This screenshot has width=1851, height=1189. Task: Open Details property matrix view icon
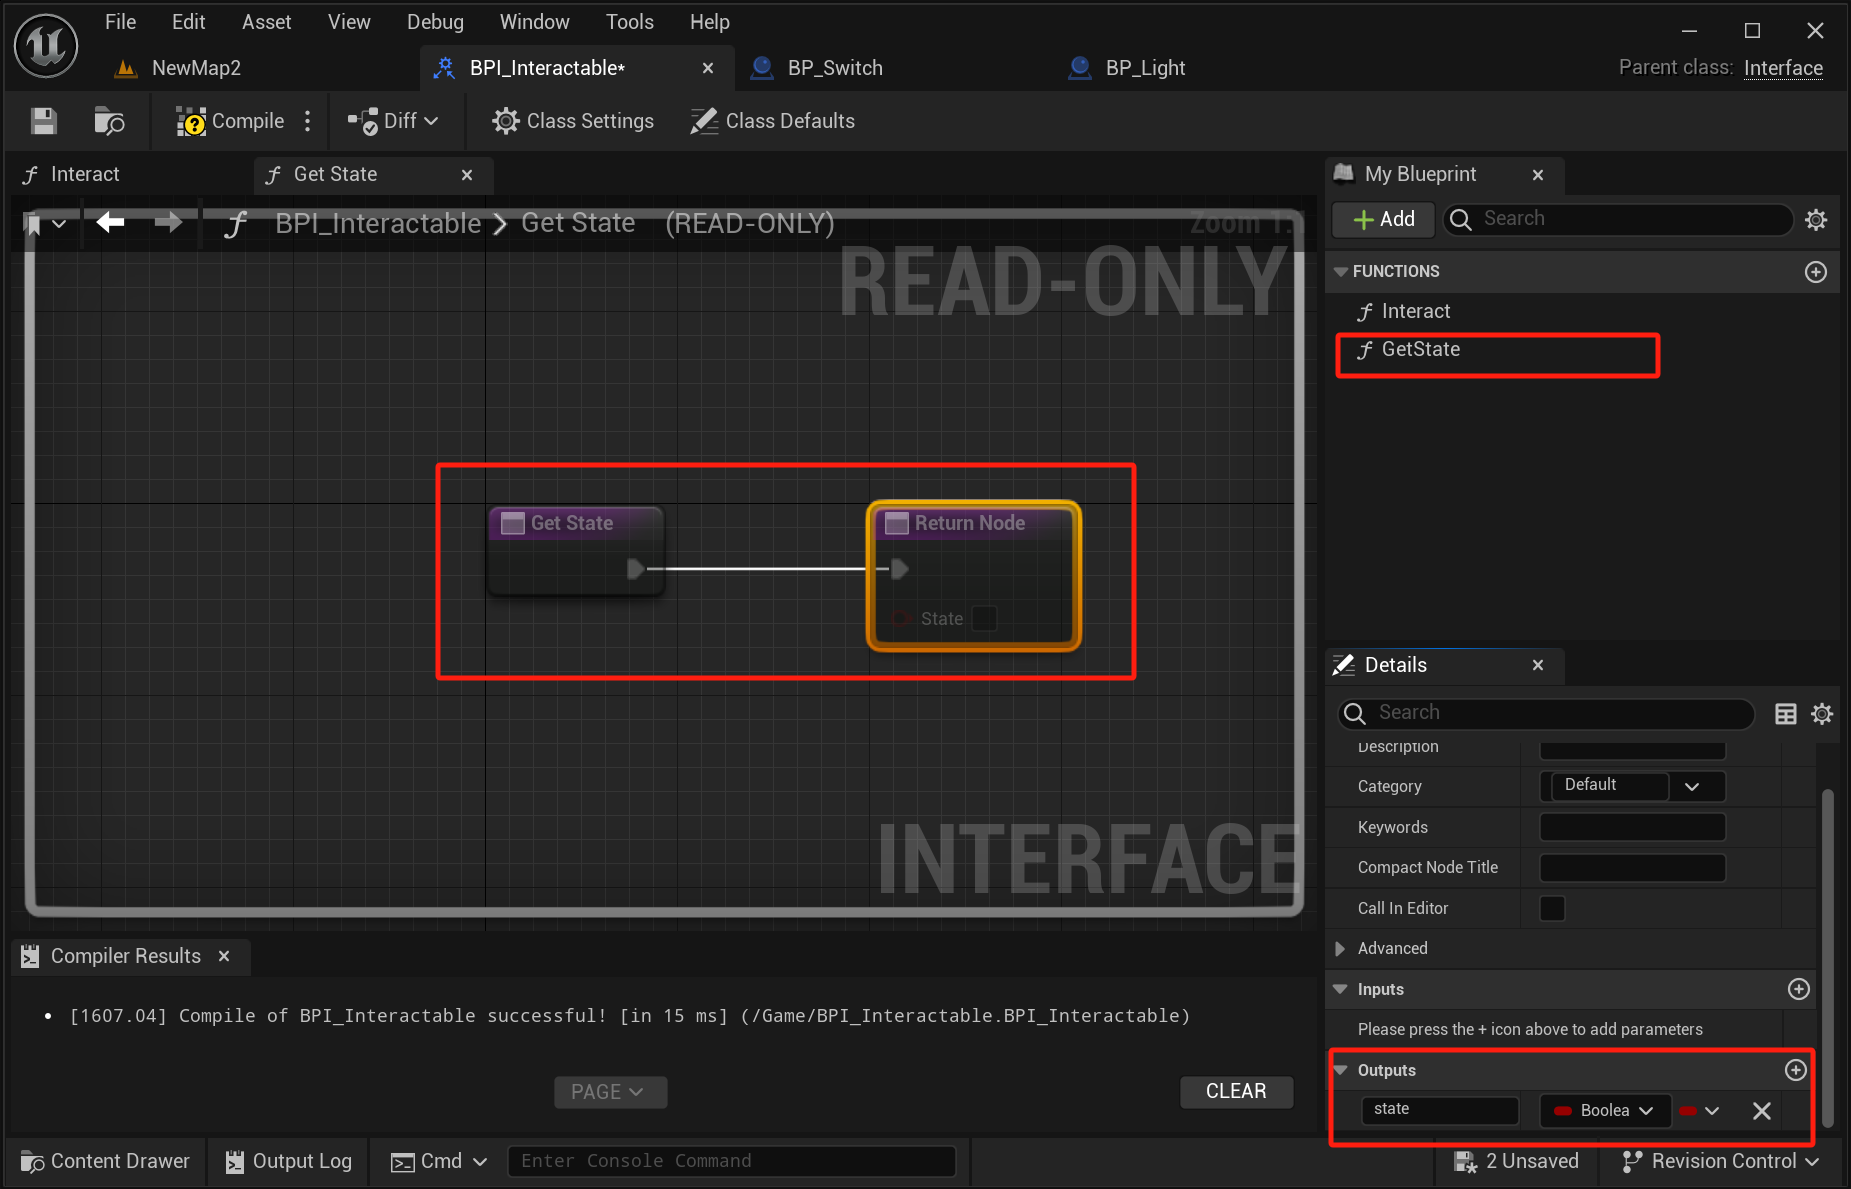[x=1786, y=714]
